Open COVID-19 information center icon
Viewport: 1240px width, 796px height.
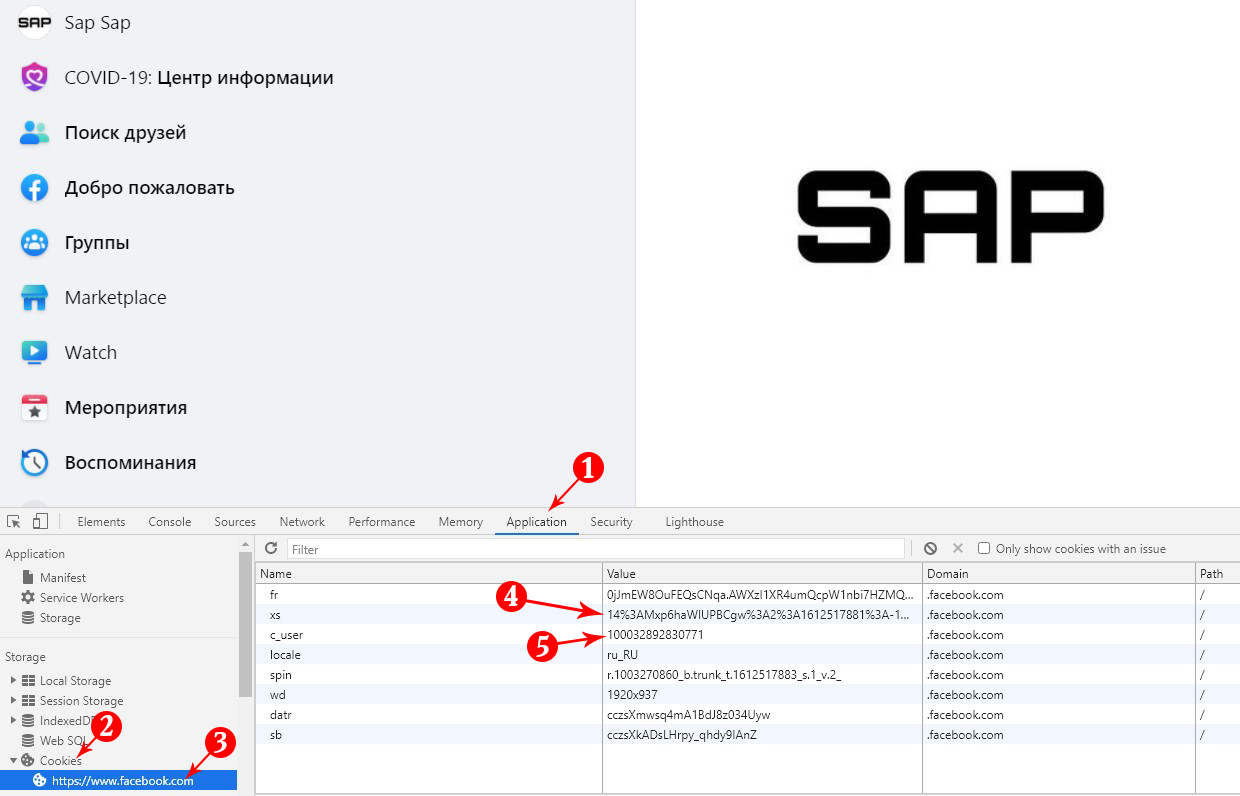tap(35, 77)
